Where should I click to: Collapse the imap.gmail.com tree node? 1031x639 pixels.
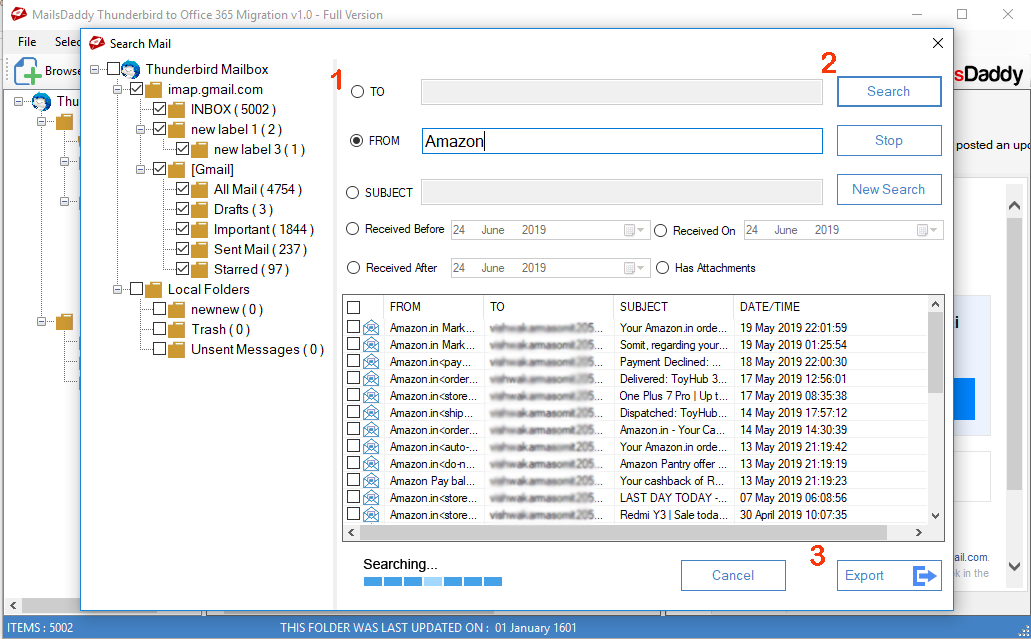coord(117,89)
